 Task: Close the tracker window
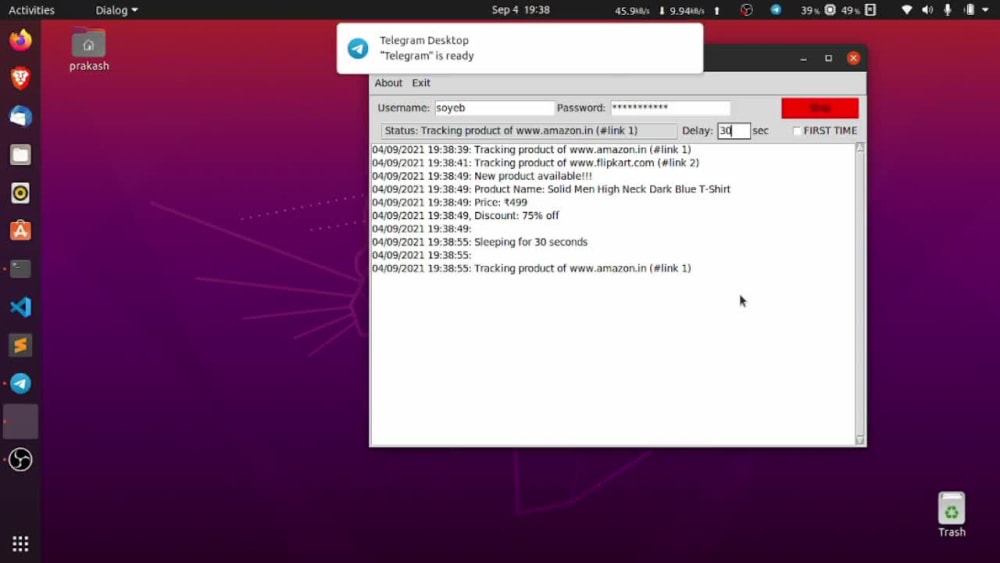tap(853, 58)
